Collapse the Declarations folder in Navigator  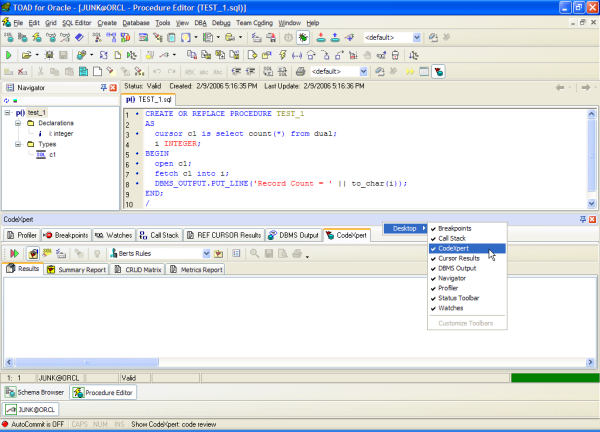pyautogui.click(x=18, y=123)
